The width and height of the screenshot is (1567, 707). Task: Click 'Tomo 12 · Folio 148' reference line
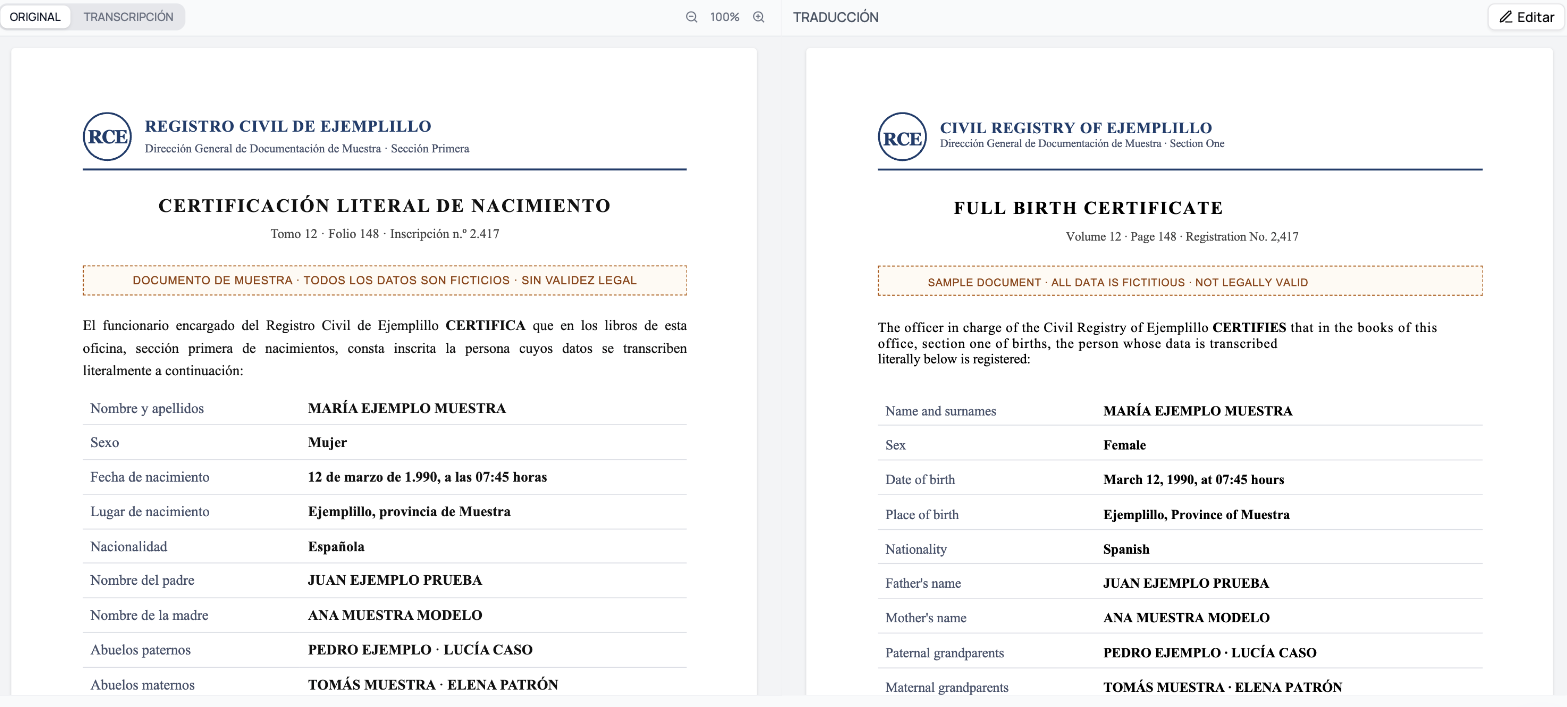pyautogui.click(x=385, y=234)
